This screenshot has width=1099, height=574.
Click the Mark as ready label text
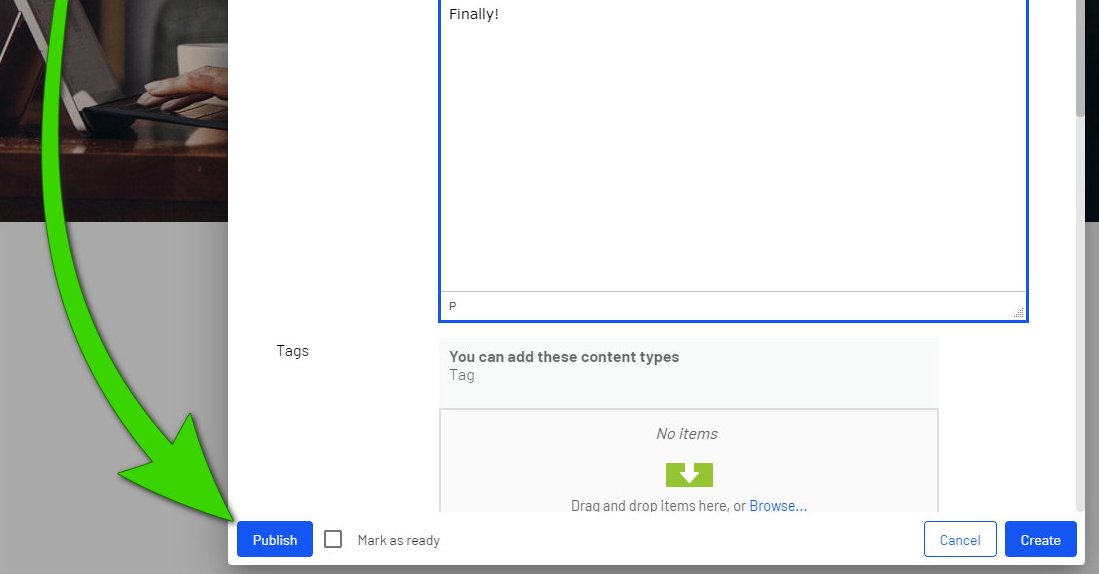[x=399, y=540]
